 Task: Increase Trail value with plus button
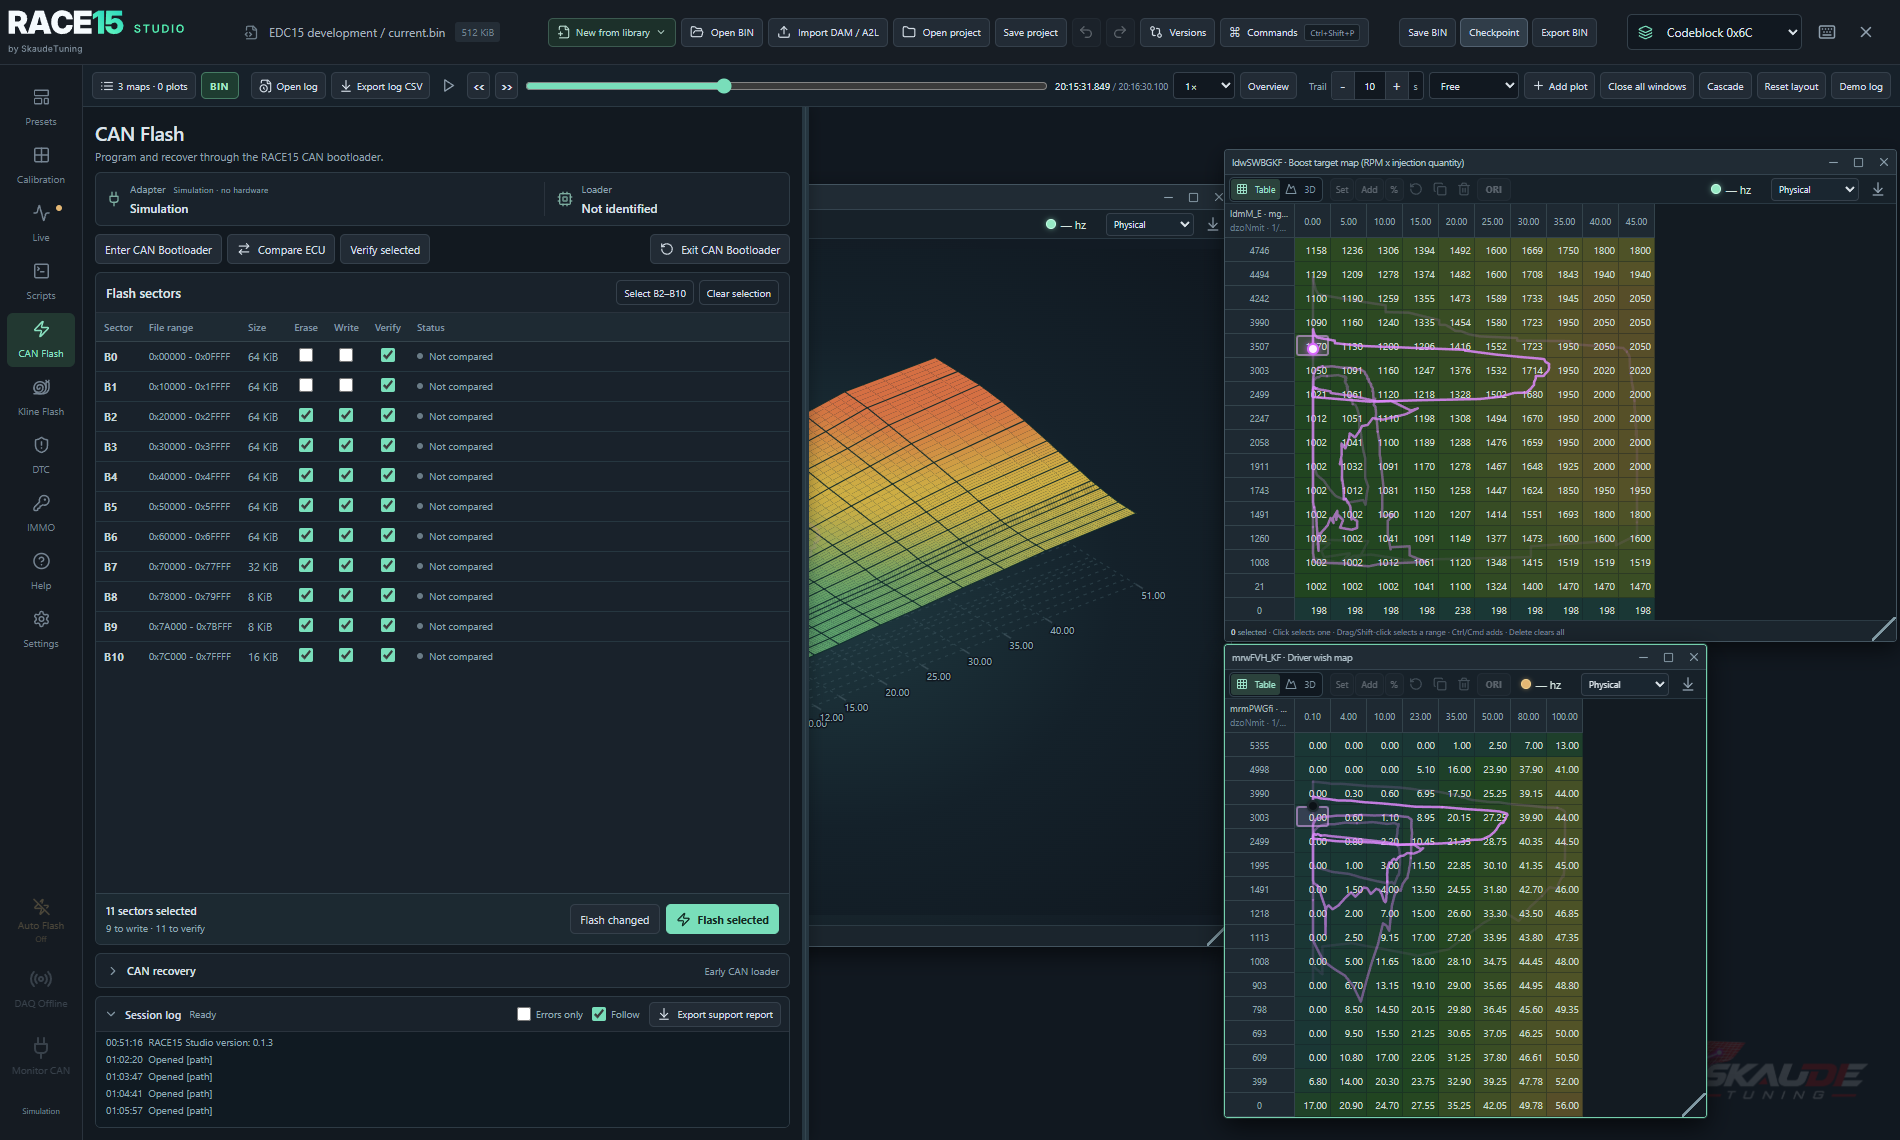[1396, 86]
